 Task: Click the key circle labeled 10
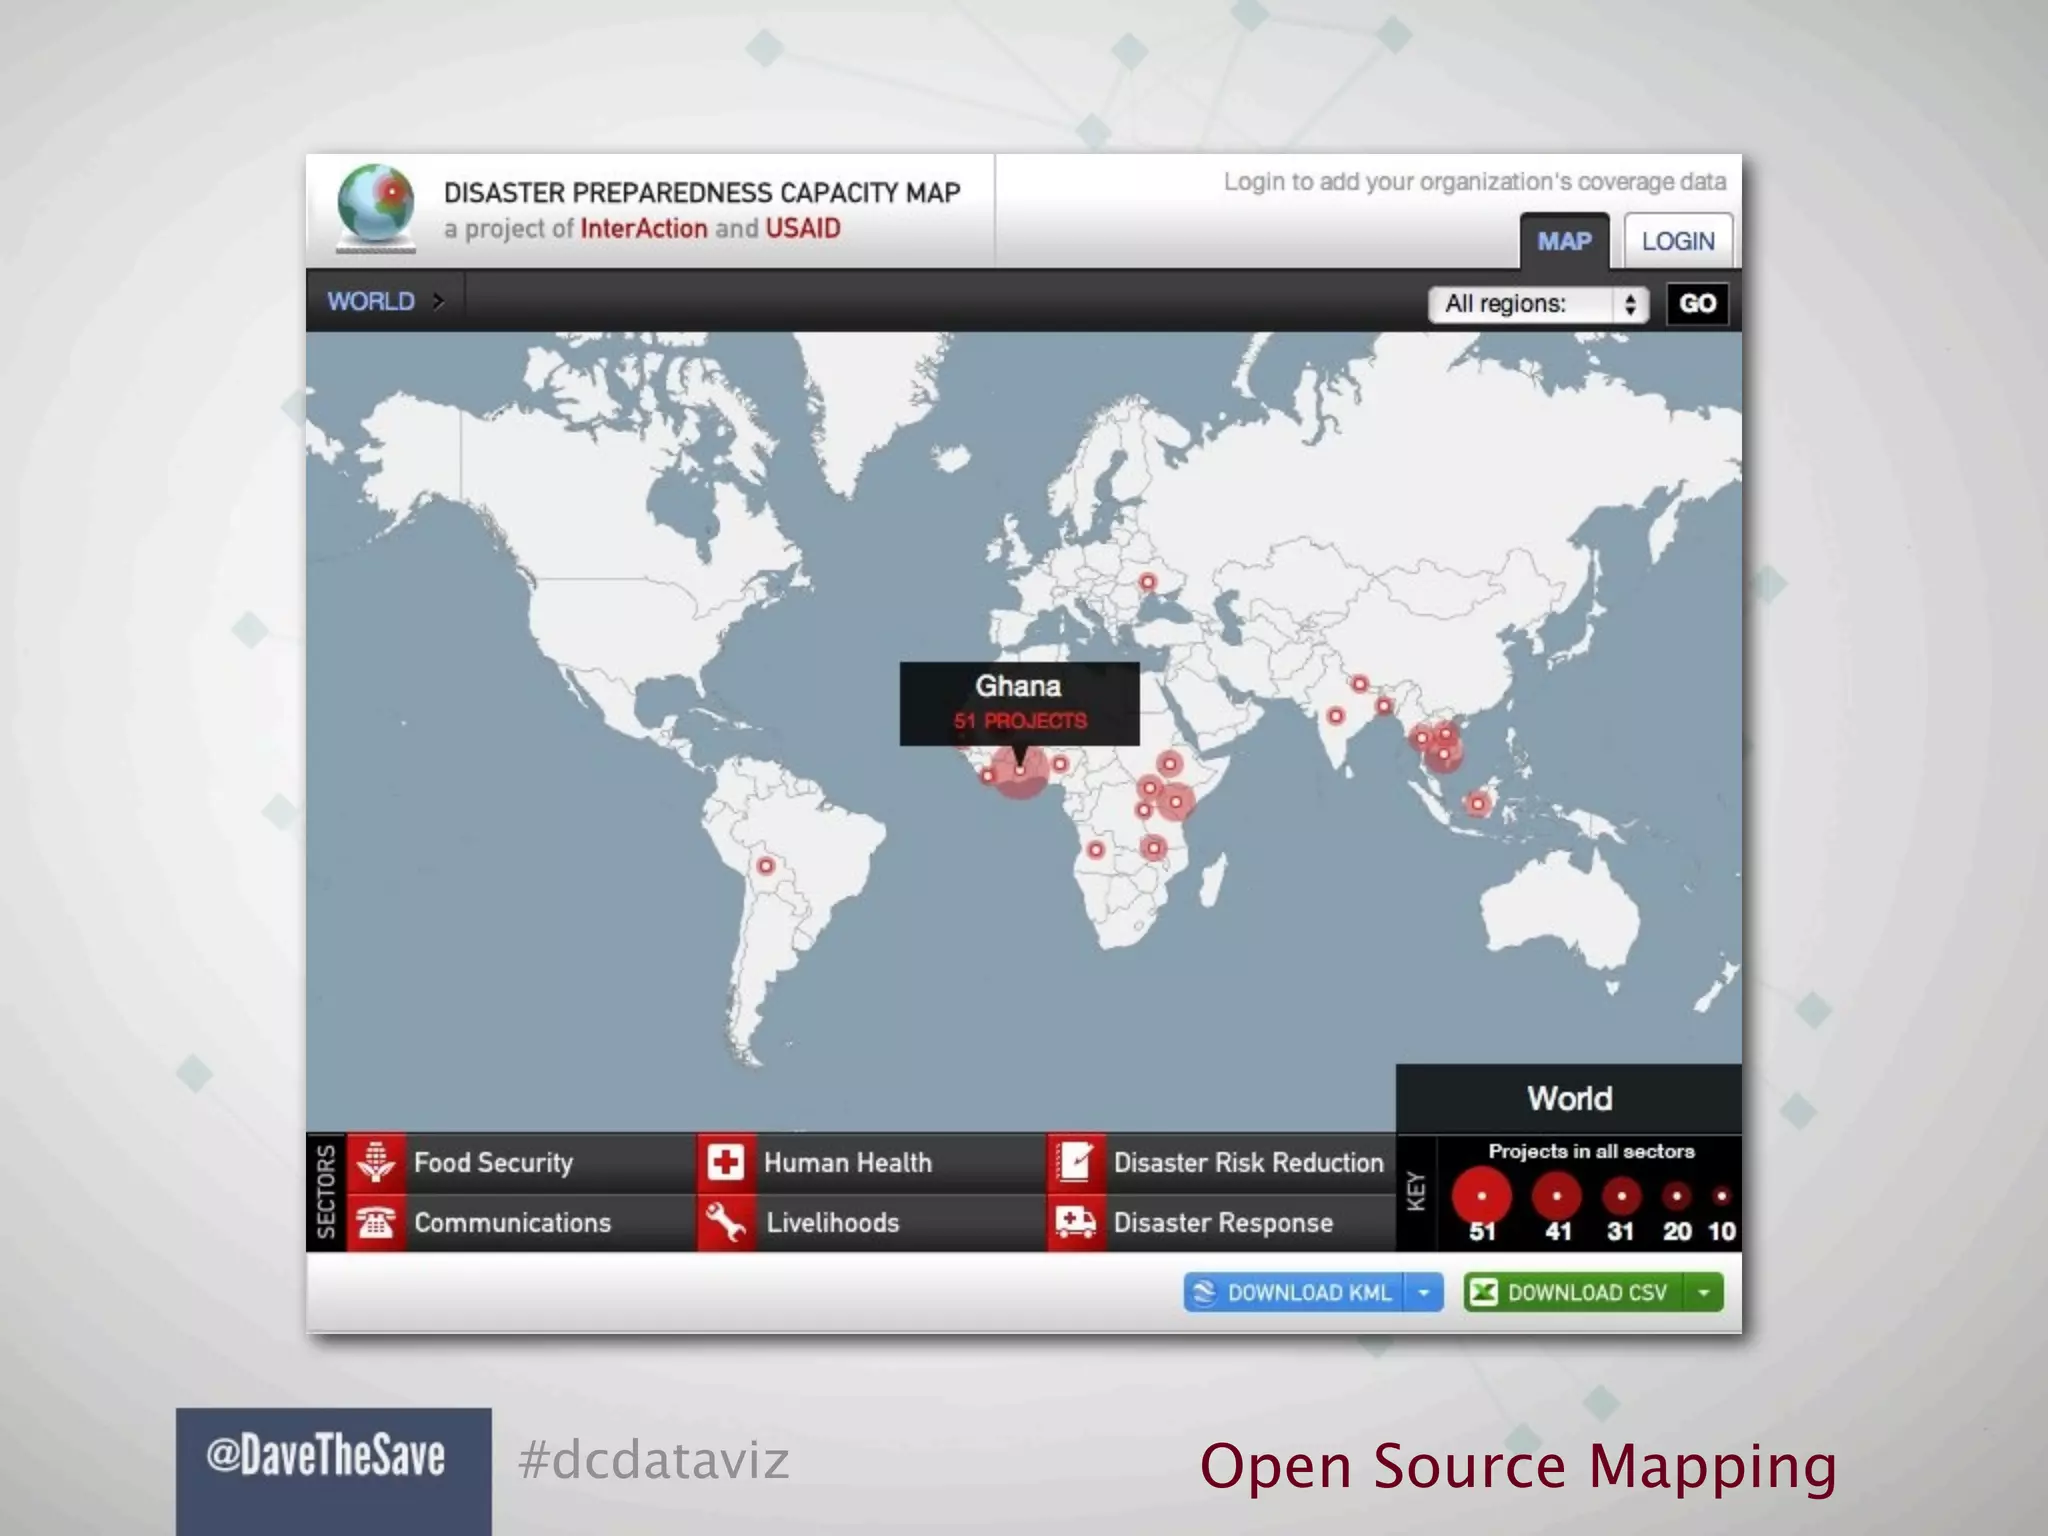(x=1721, y=1196)
